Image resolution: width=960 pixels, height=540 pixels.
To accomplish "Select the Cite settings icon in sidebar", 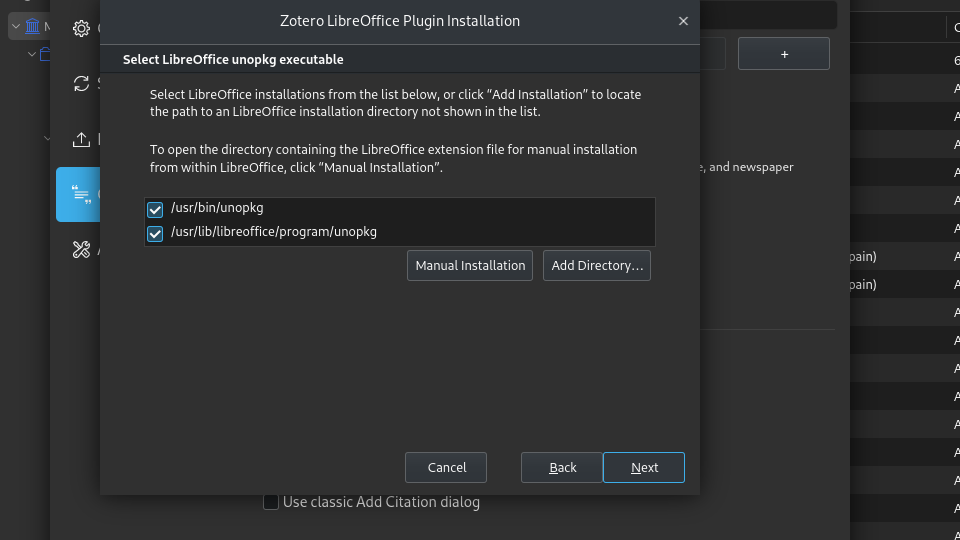I will [x=81, y=195].
